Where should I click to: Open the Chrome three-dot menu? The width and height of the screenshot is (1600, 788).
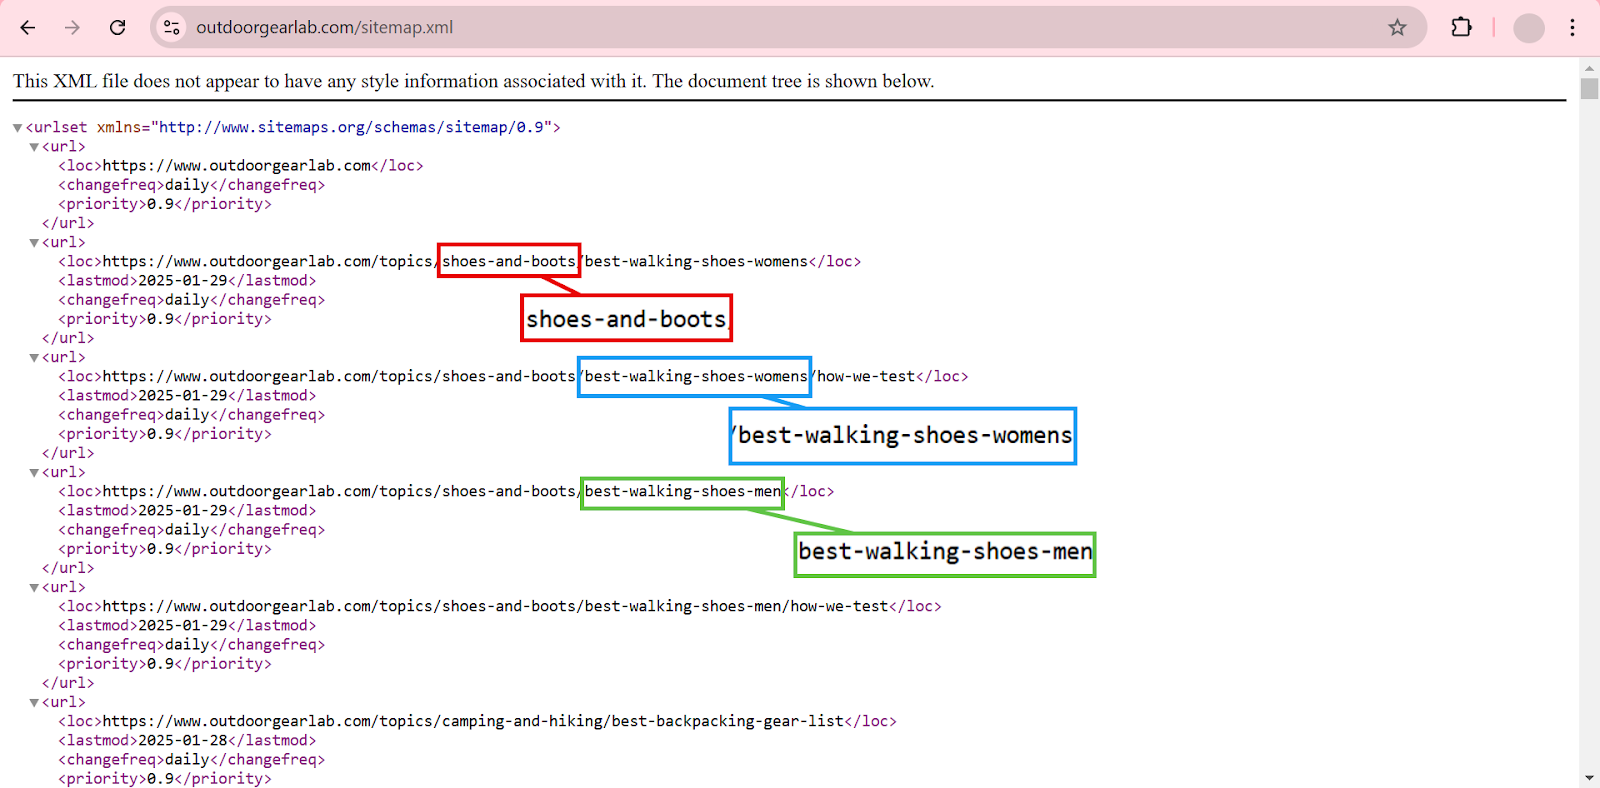(x=1572, y=28)
